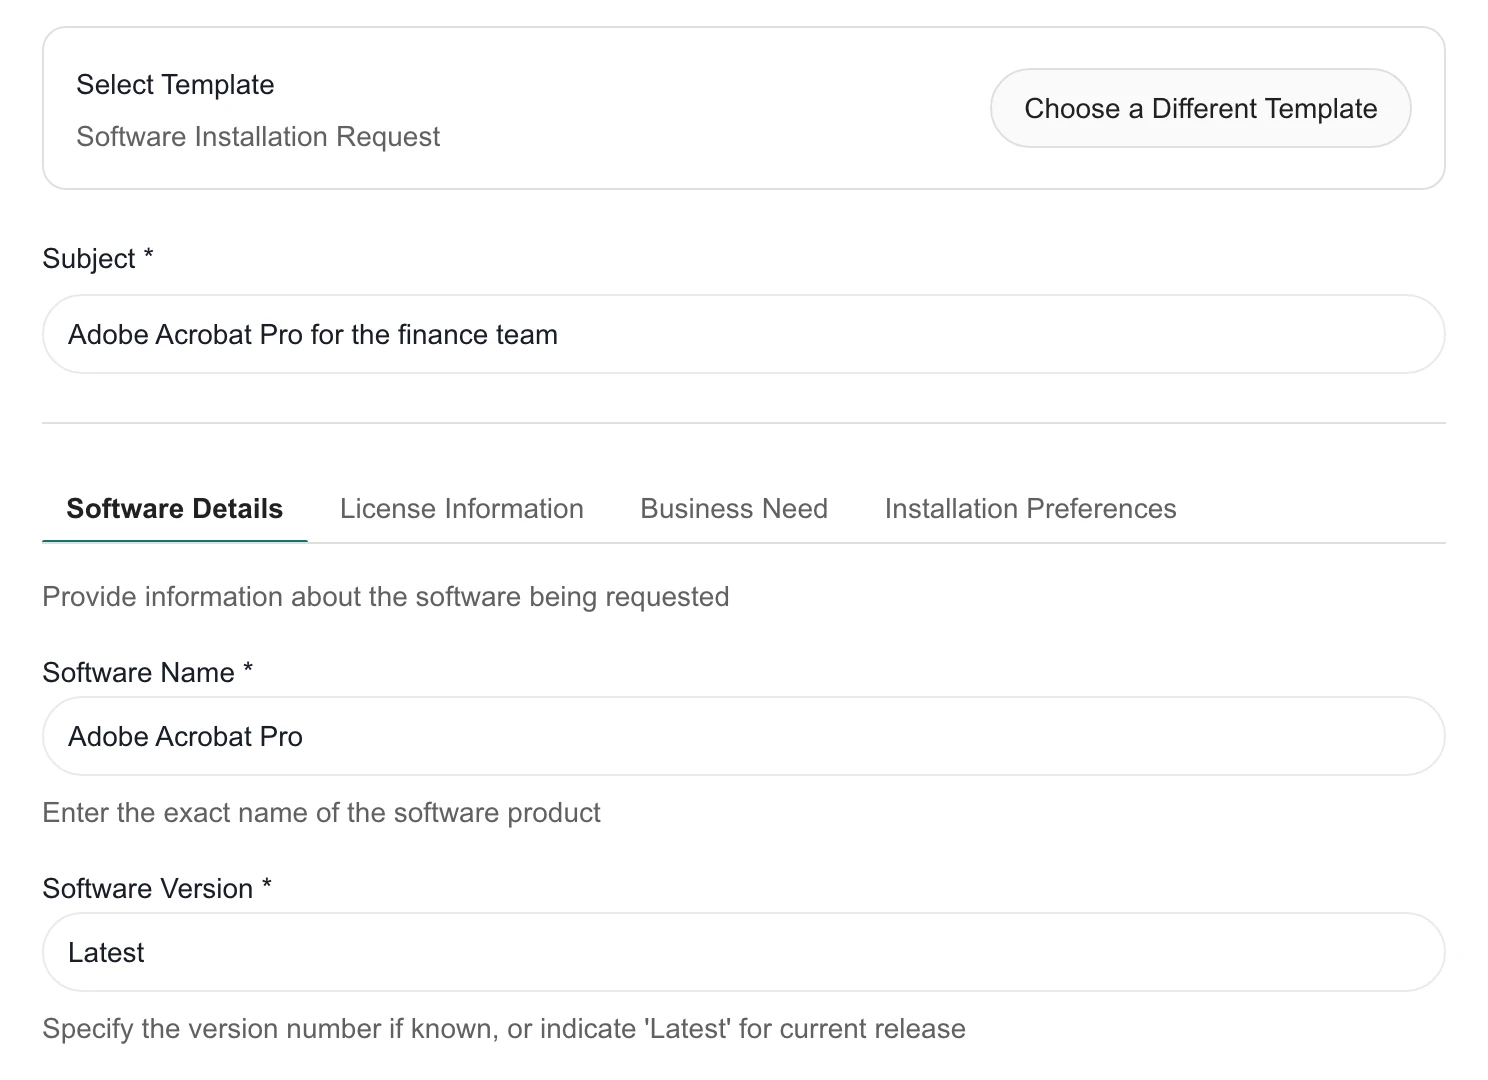Click the Select Template heading
This screenshot has width=1488, height=1080.
(175, 84)
